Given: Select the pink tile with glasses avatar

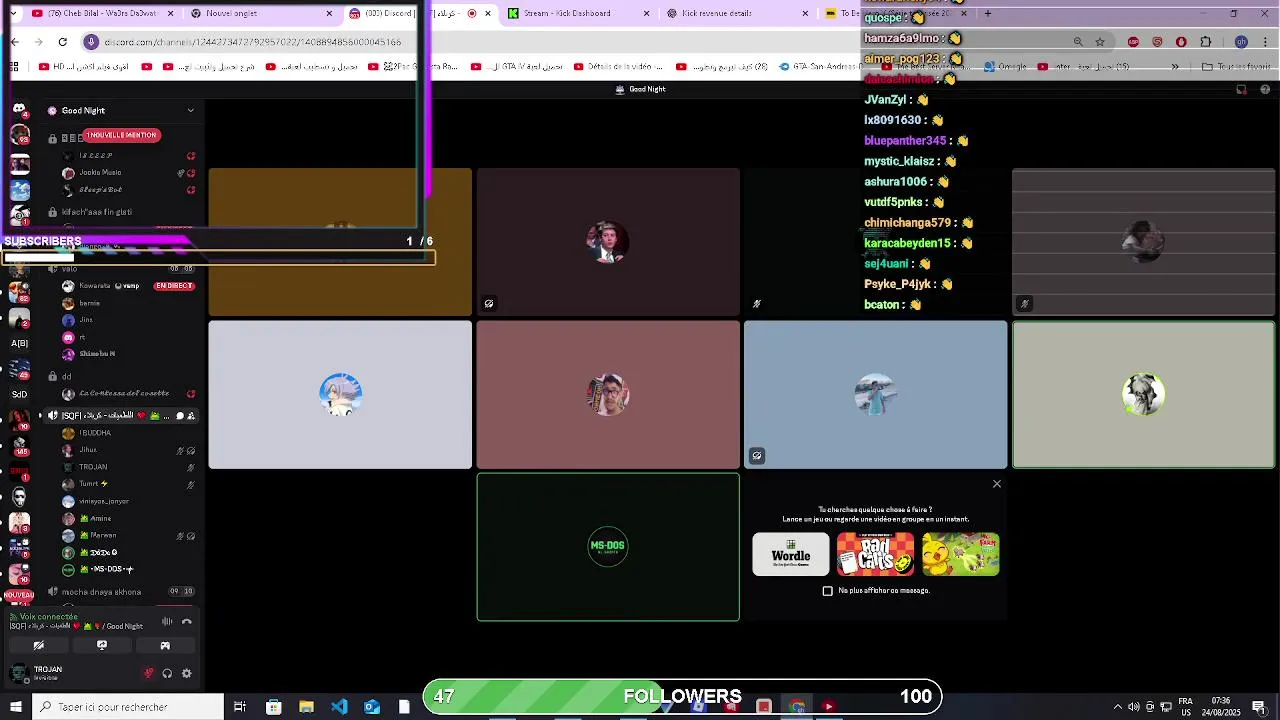Looking at the screenshot, I should point(608,394).
